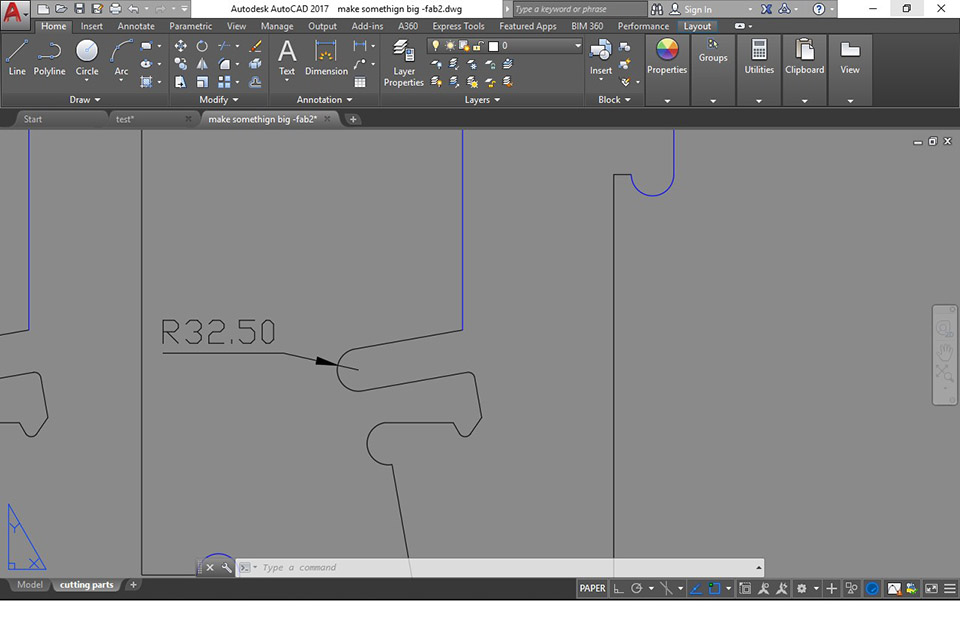This screenshot has width=960, height=620.
Task: Undo last action in quick access toolbar
Action: (133, 9)
